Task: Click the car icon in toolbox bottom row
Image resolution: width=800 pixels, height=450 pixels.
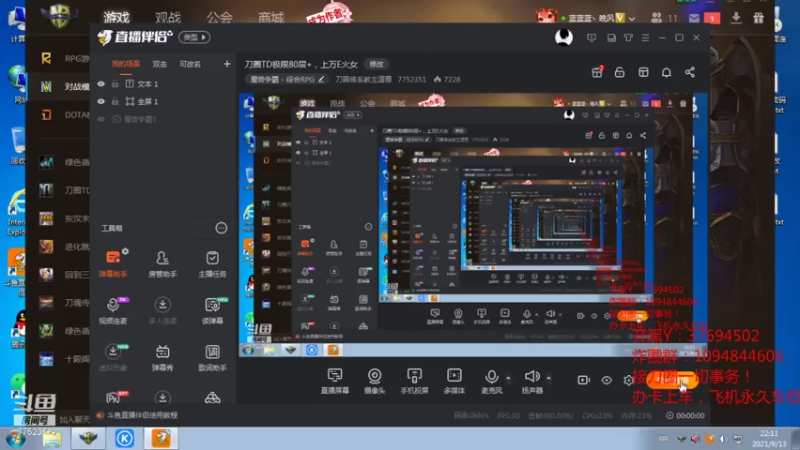Action: [212, 397]
